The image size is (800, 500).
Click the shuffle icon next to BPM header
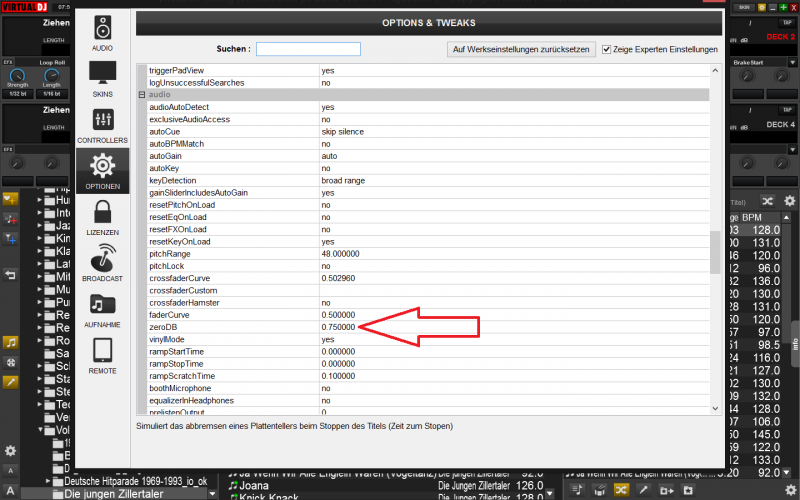767,201
